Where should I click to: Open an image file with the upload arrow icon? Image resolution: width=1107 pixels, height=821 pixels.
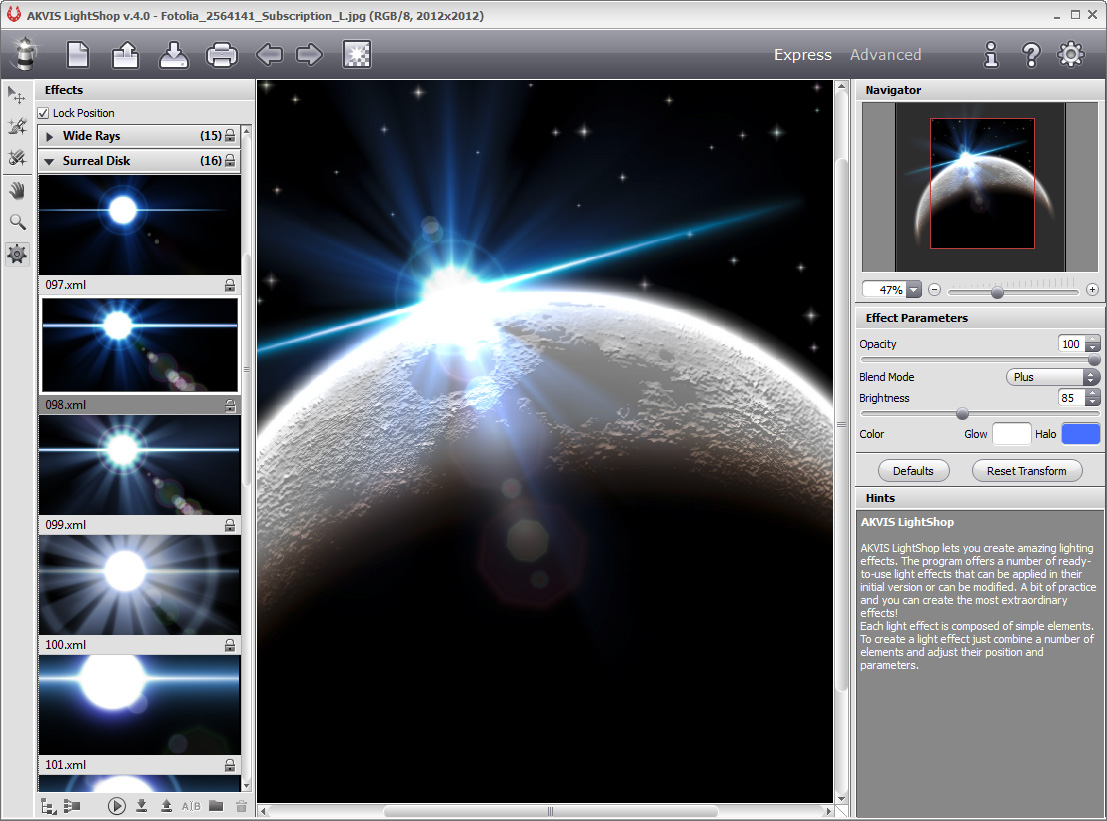click(x=126, y=54)
